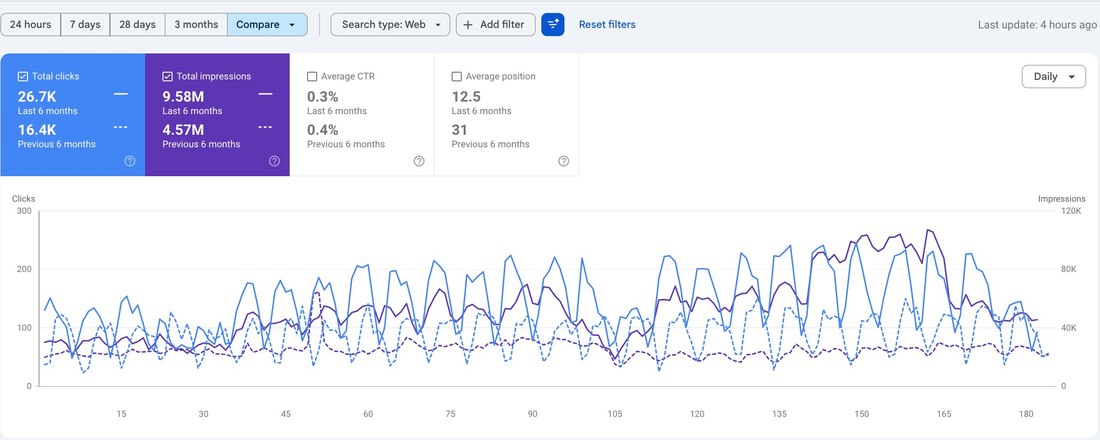
Task: Click the 0.3% average CTR value
Action: coord(323,97)
